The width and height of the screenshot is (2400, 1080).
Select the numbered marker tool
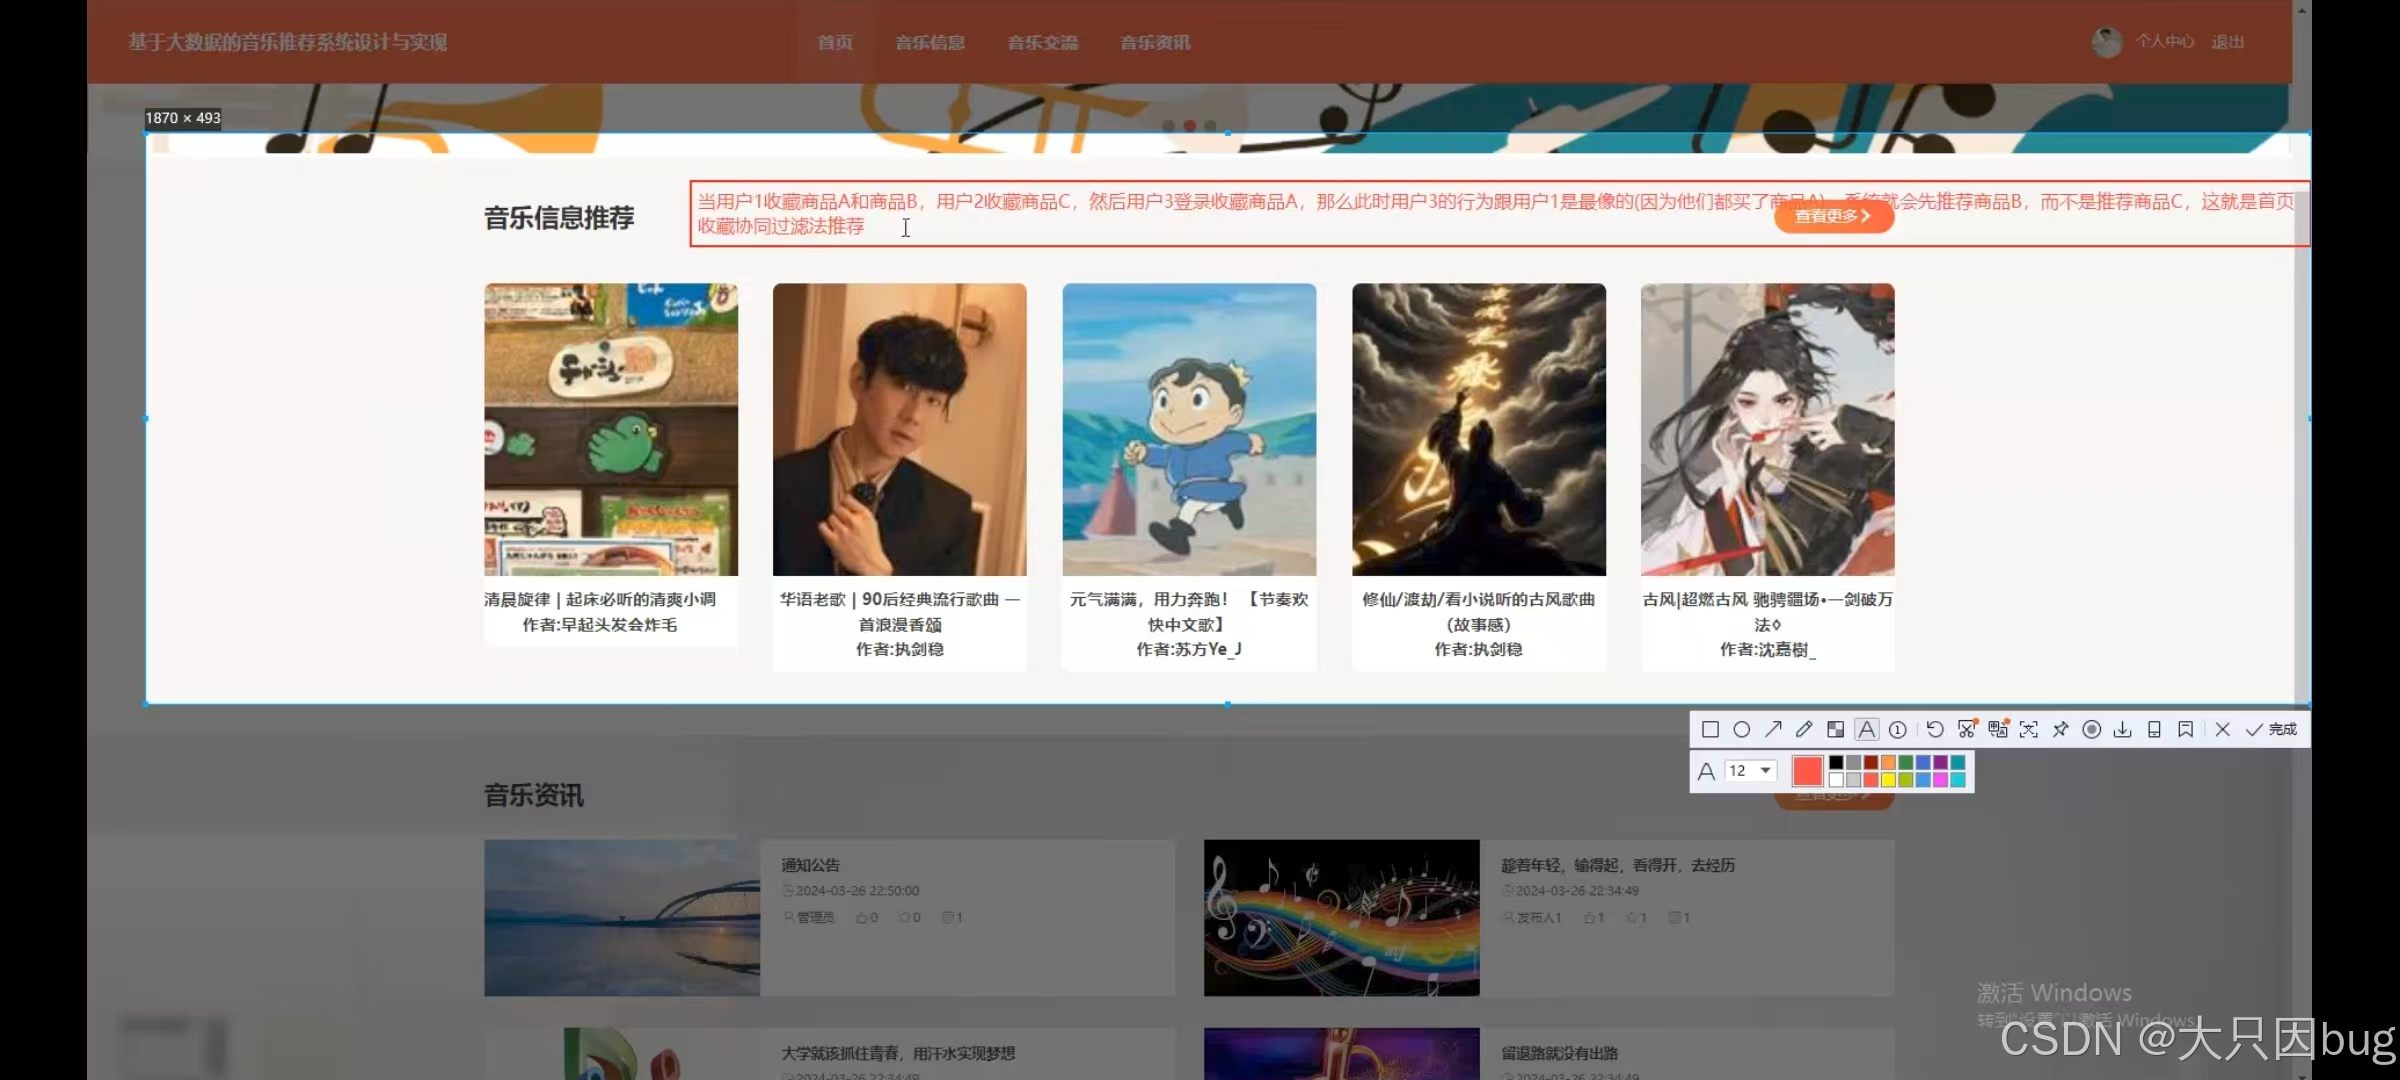pyautogui.click(x=1897, y=729)
